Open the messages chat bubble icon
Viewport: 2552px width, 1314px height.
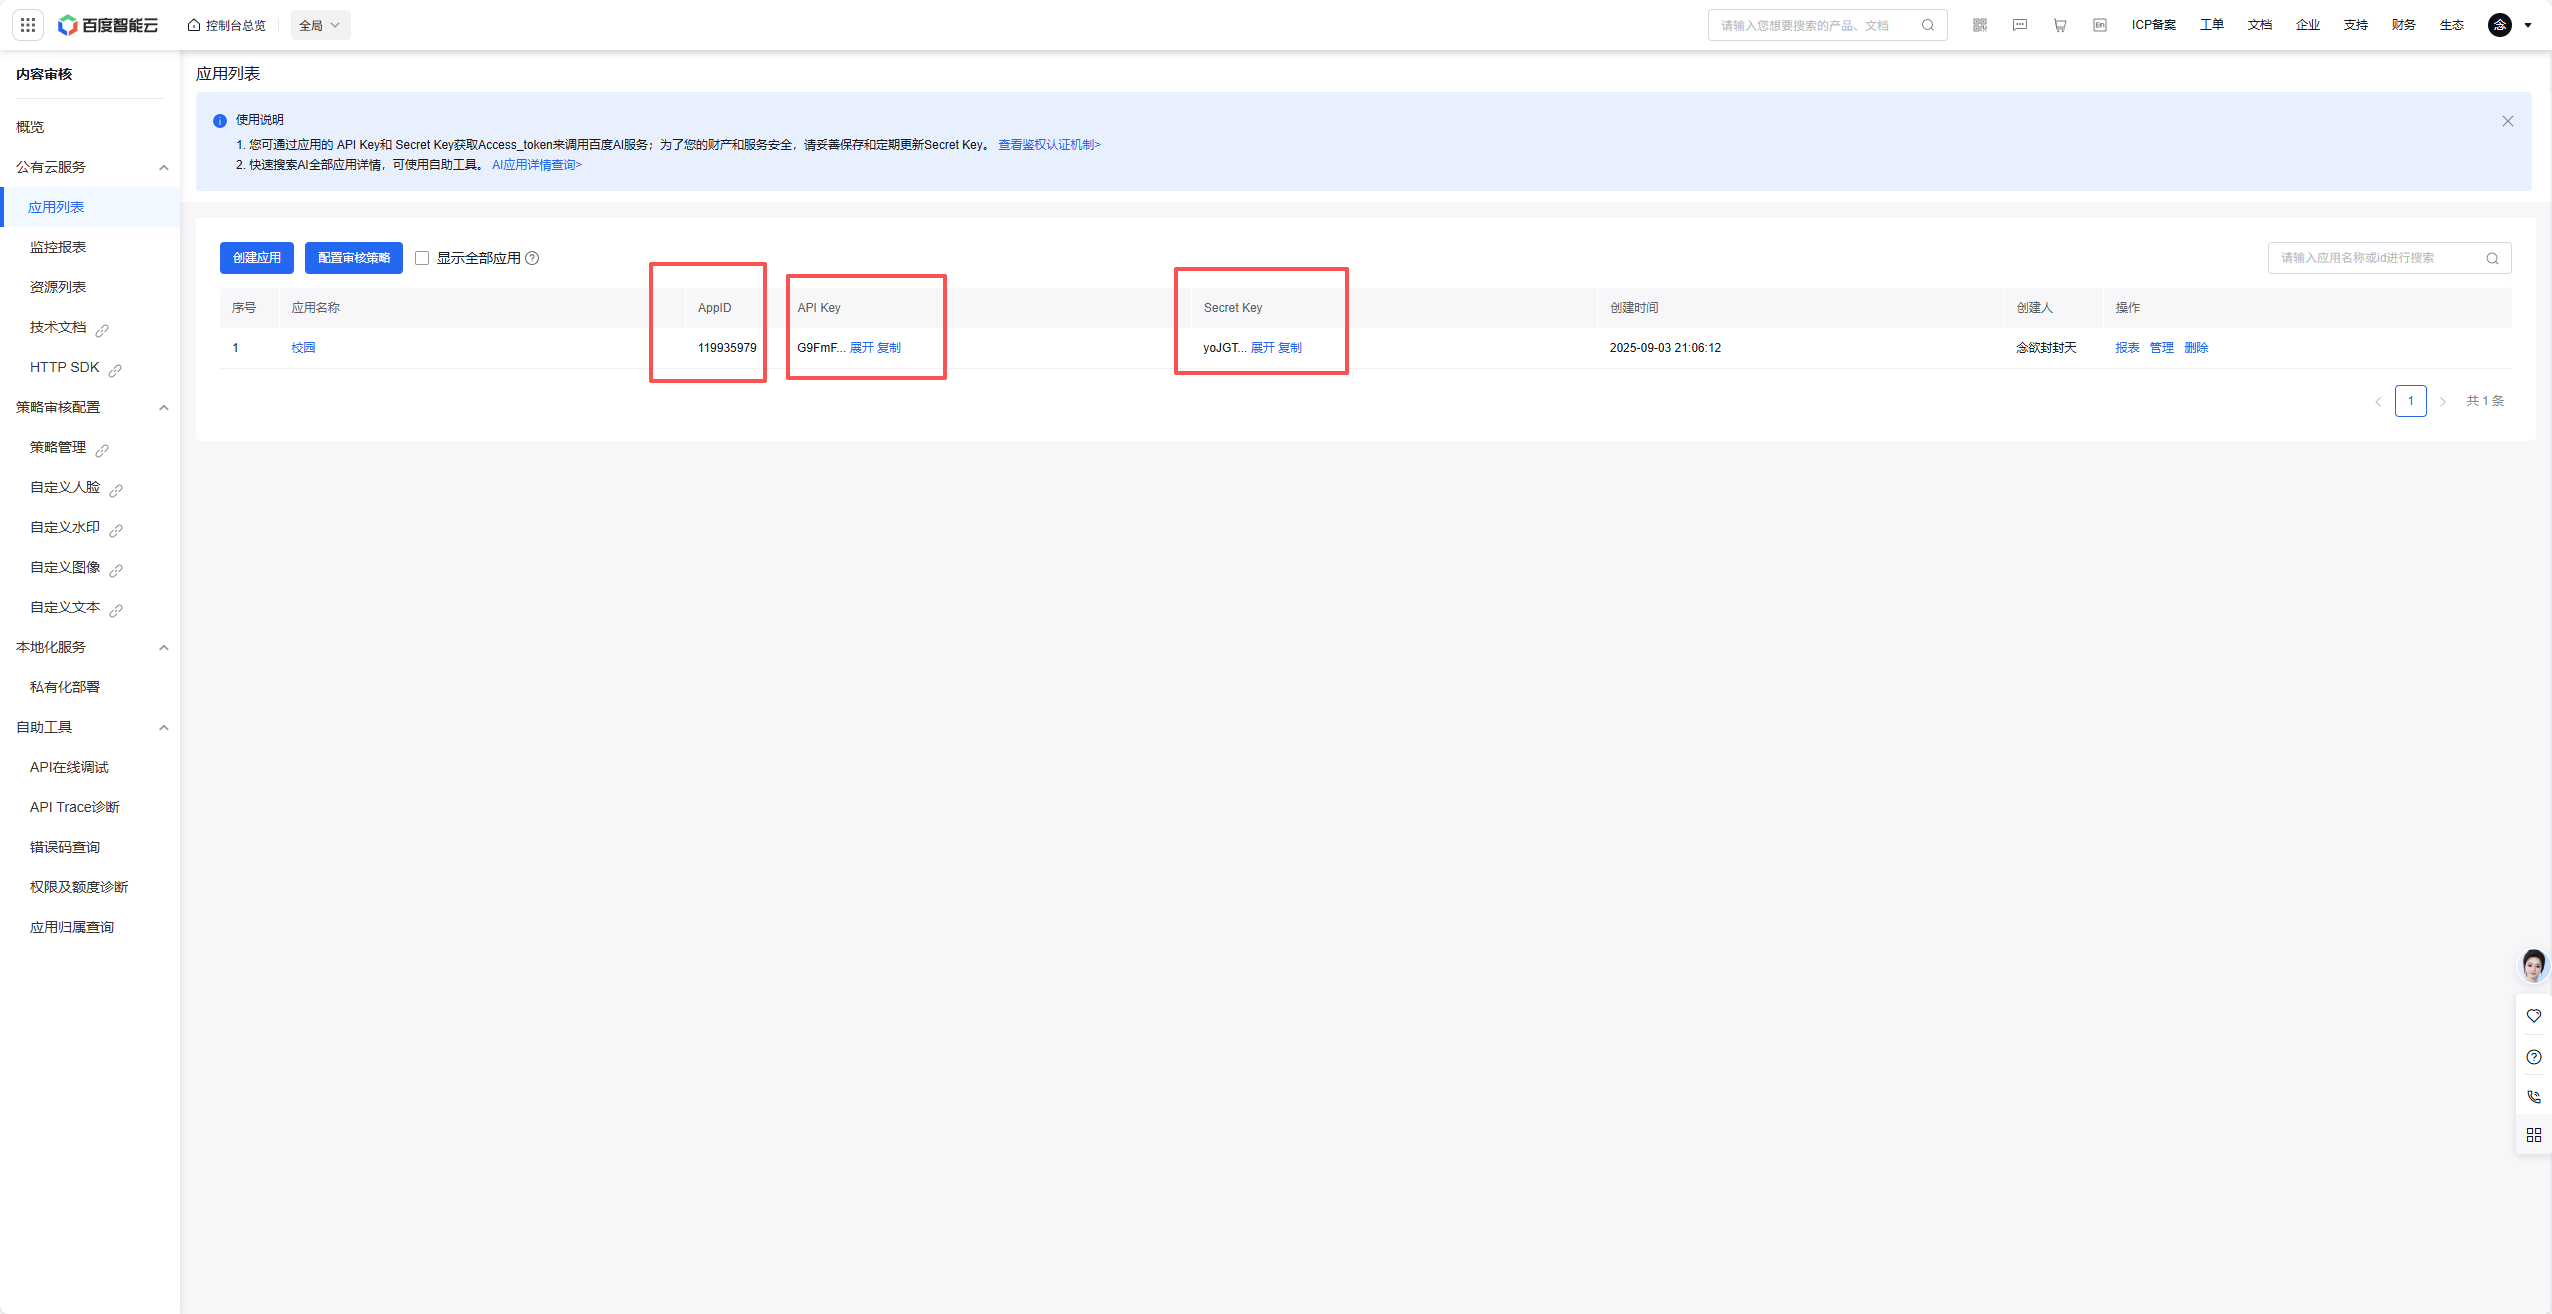point(2019,25)
